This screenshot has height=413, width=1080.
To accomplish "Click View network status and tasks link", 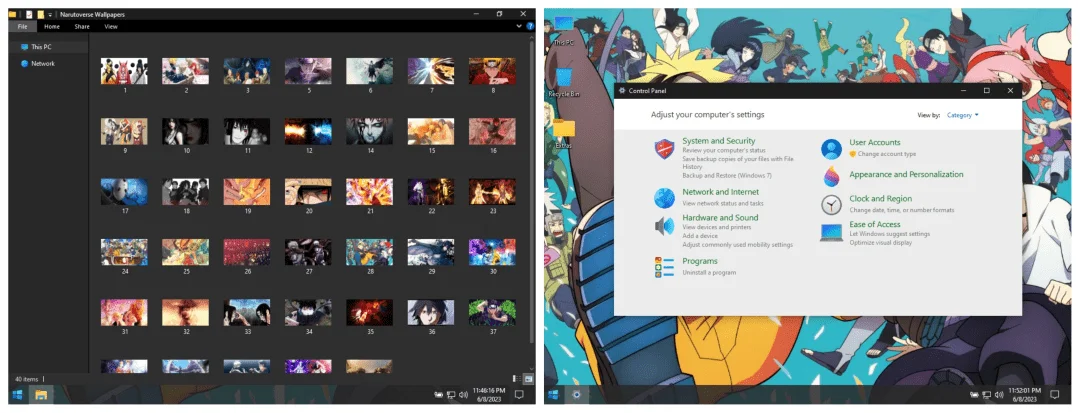I will pos(723,203).
